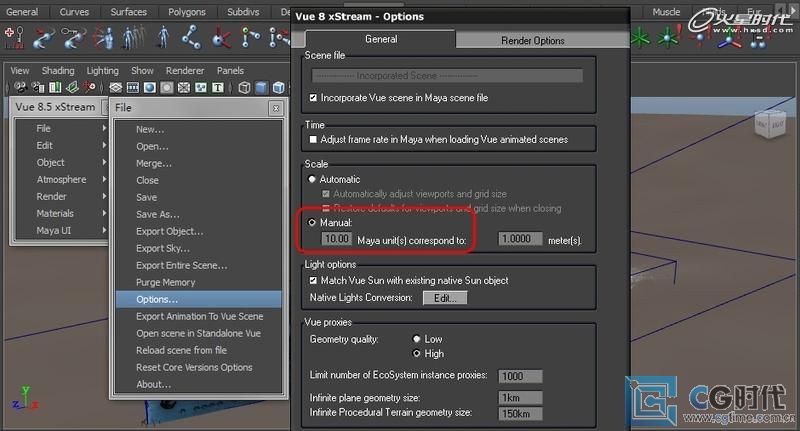Expand the Maya UI submenu arrow
This screenshot has height=431, width=800.
coord(104,230)
